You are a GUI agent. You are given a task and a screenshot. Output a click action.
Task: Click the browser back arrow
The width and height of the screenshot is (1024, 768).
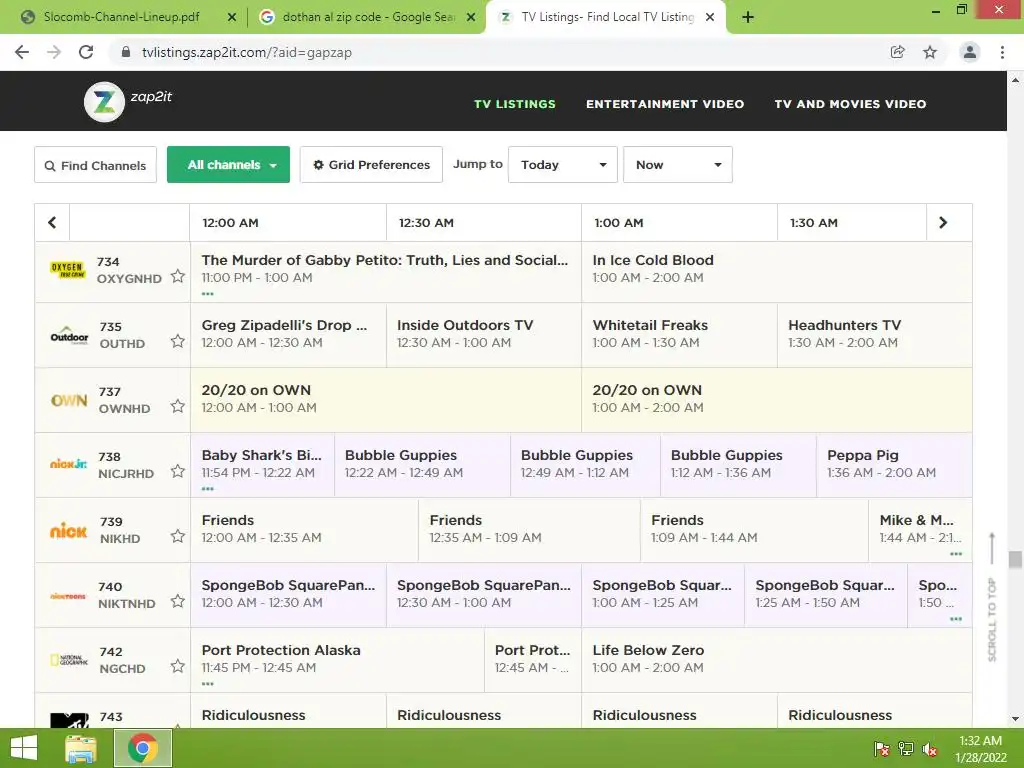point(22,52)
